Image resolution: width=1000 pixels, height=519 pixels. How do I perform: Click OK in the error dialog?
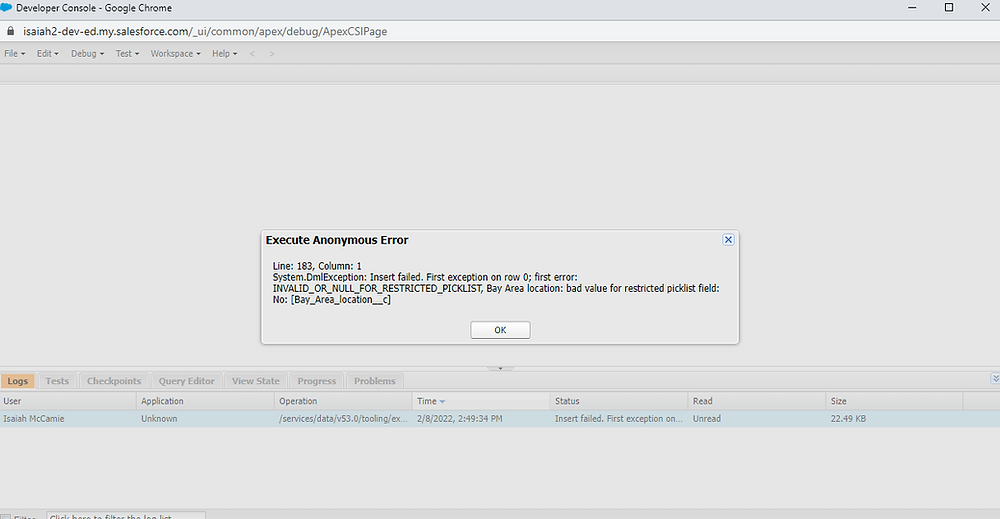pos(500,330)
